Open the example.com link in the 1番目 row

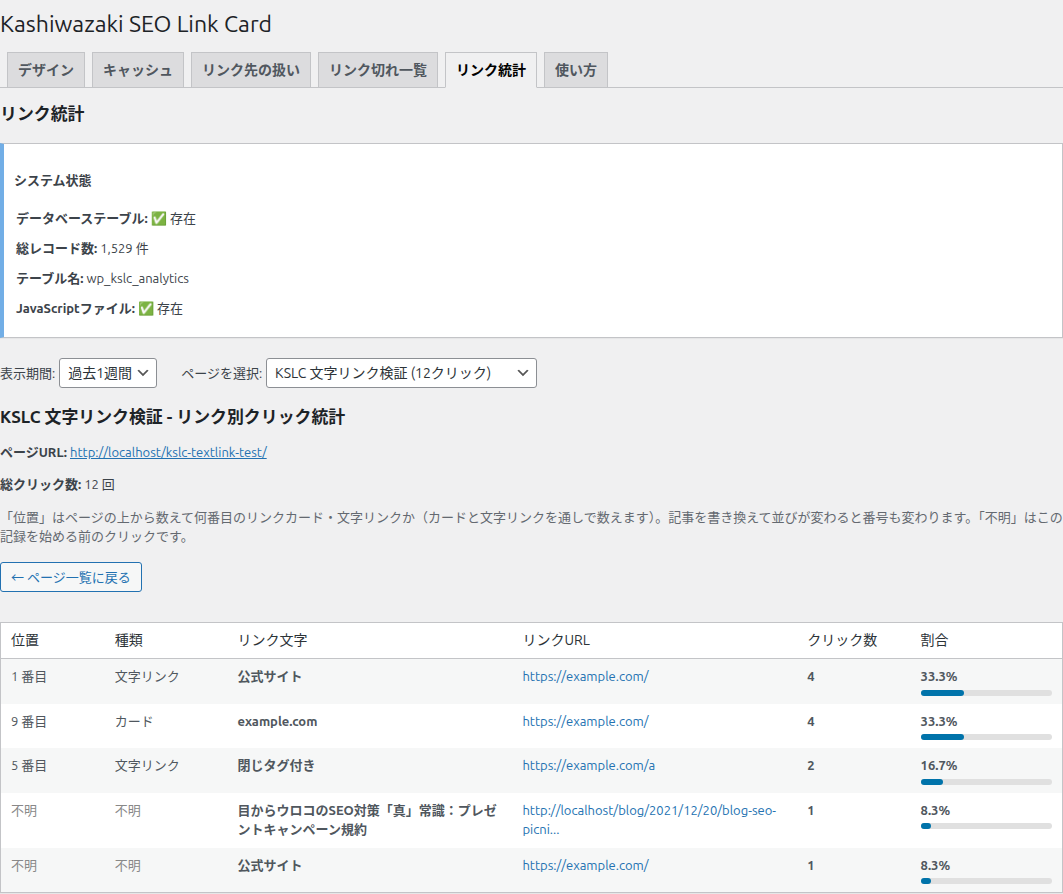tap(586, 676)
